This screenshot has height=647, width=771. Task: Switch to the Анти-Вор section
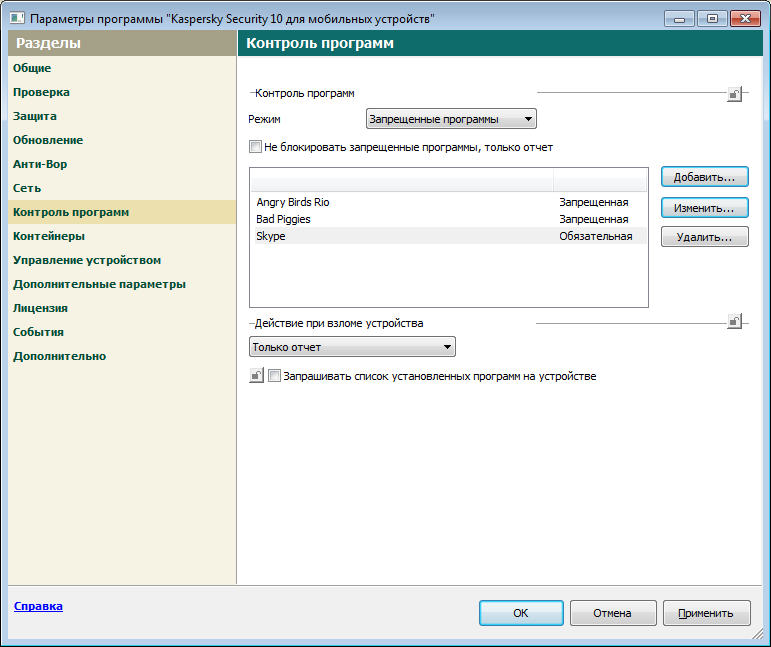[40, 164]
